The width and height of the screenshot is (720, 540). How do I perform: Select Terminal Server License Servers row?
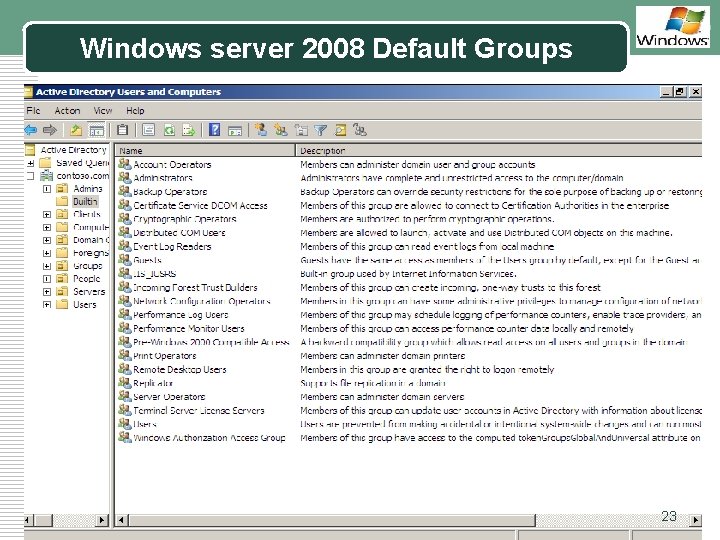click(x=409, y=411)
